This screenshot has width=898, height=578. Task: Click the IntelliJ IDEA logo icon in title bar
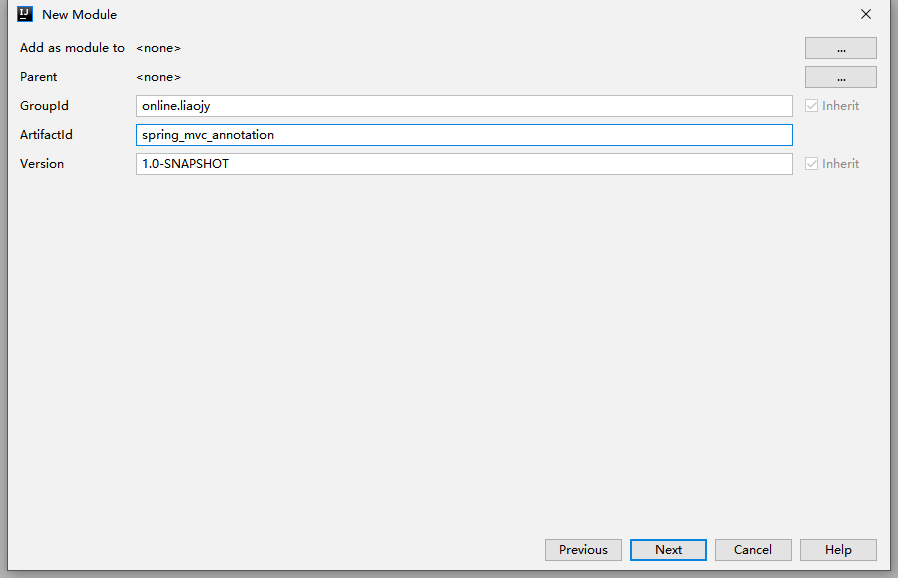(x=25, y=14)
